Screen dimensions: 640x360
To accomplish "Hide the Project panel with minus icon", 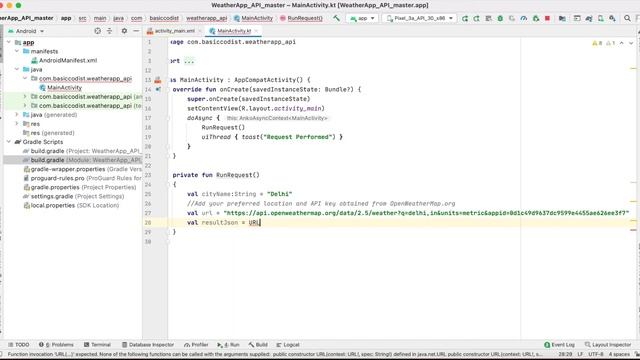I will pyautogui.click(x=136, y=31).
